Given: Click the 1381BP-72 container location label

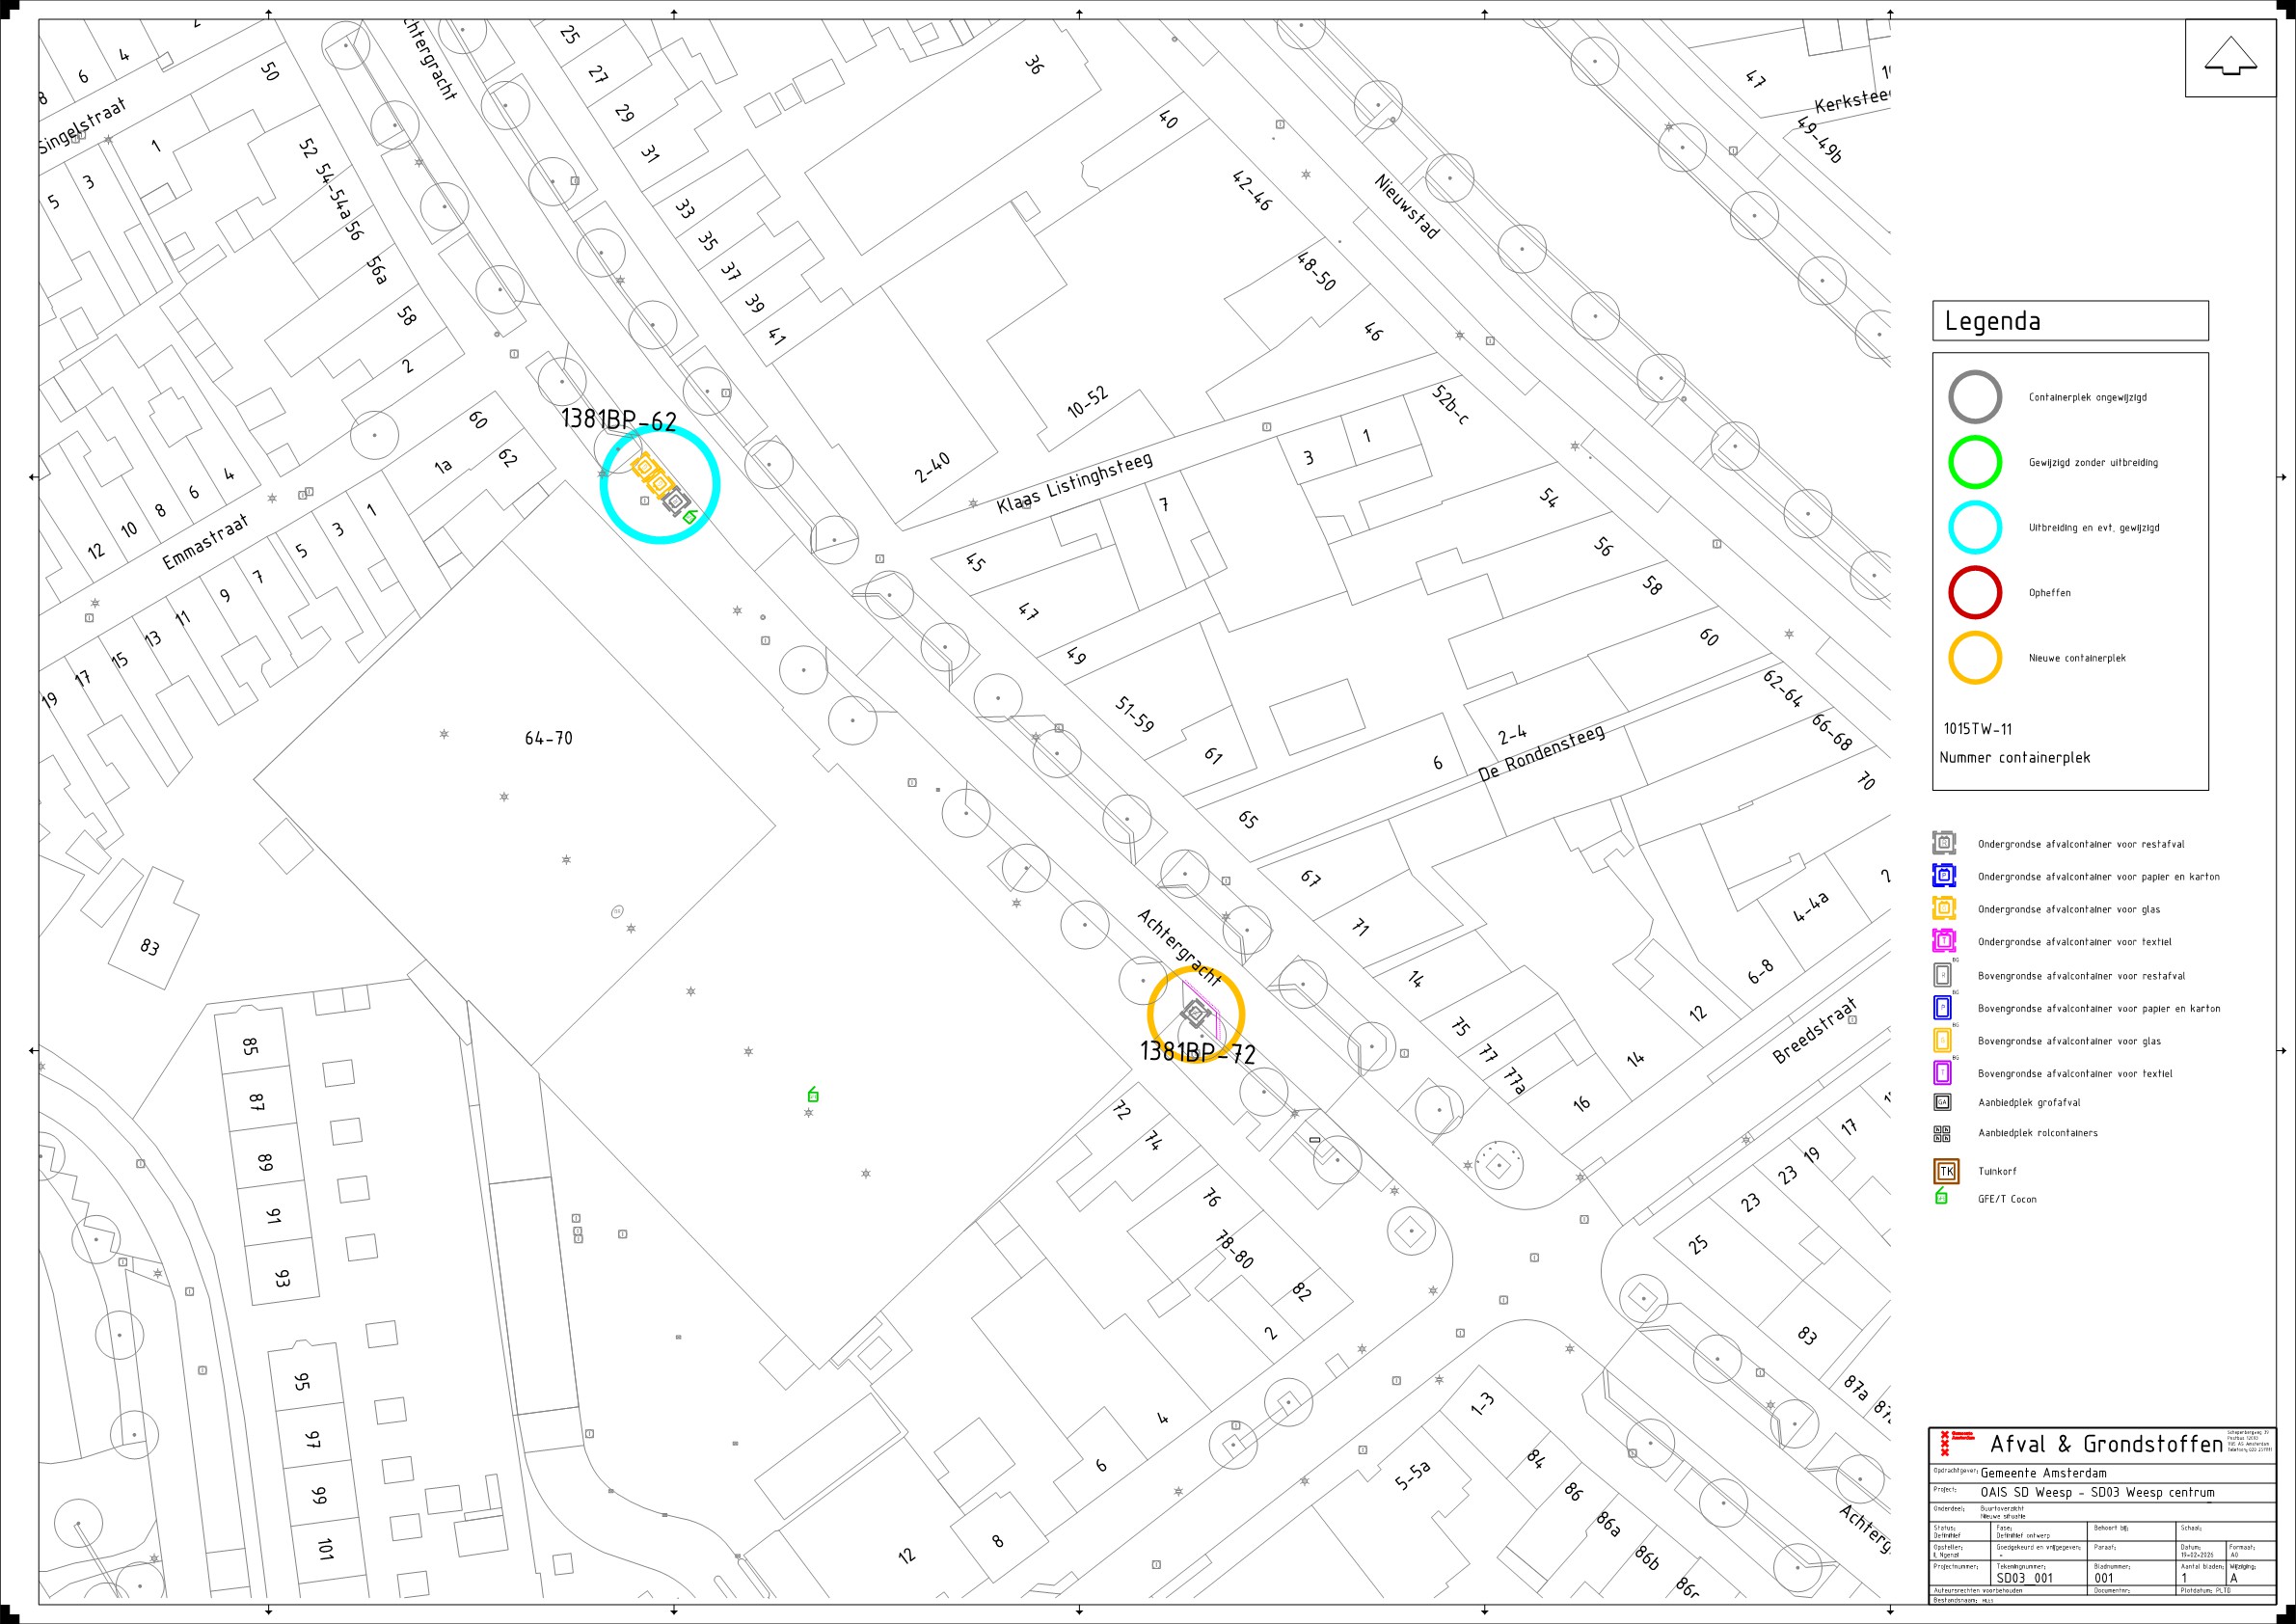Looking at the screenshot, I should (1197, 1052).
